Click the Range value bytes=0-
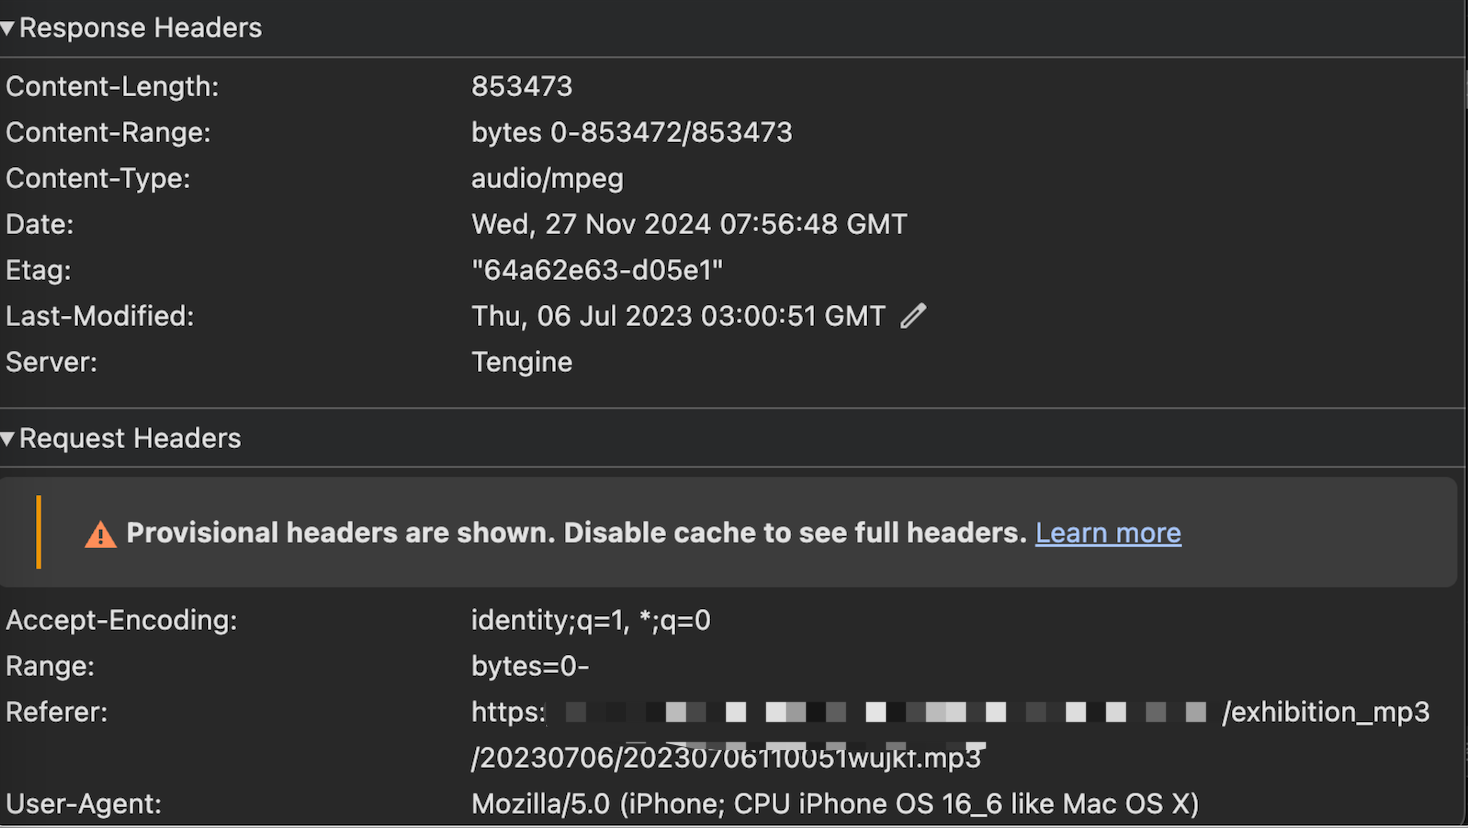The height and width of the screenshot is (828, 1468). coord(530,666)
